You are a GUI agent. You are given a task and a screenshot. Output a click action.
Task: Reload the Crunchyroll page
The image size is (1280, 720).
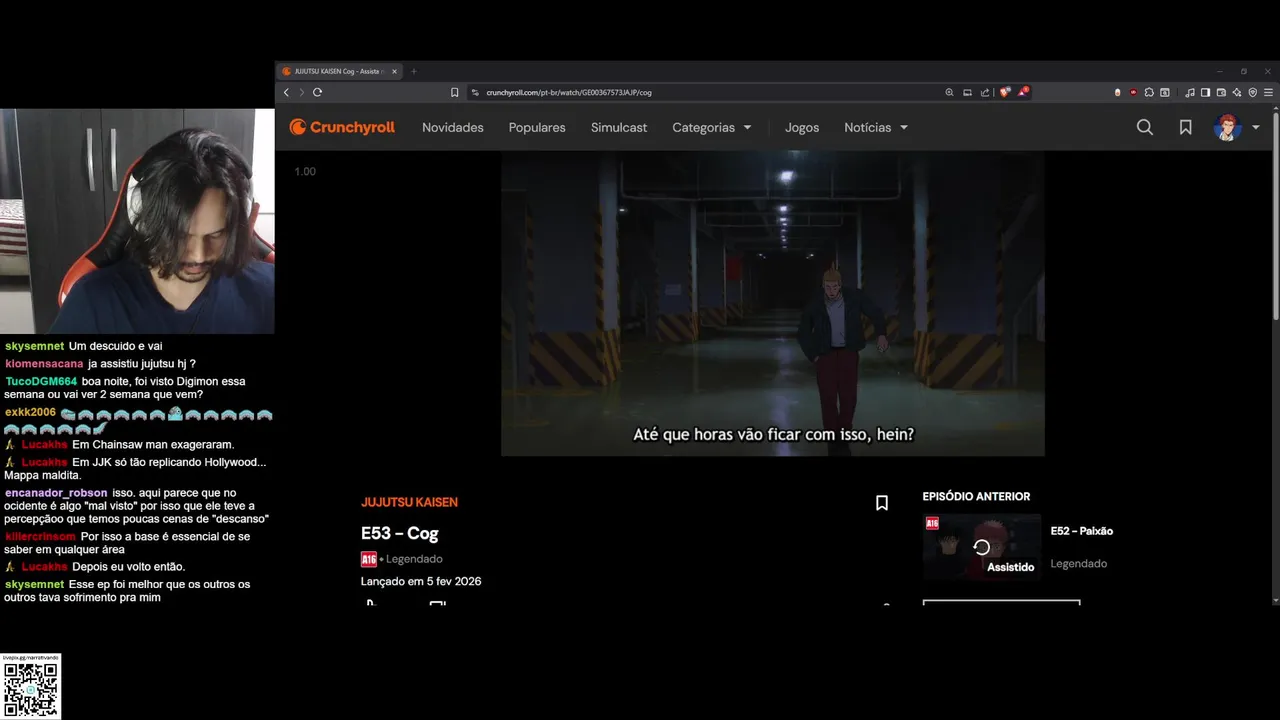tap(317, 92)
